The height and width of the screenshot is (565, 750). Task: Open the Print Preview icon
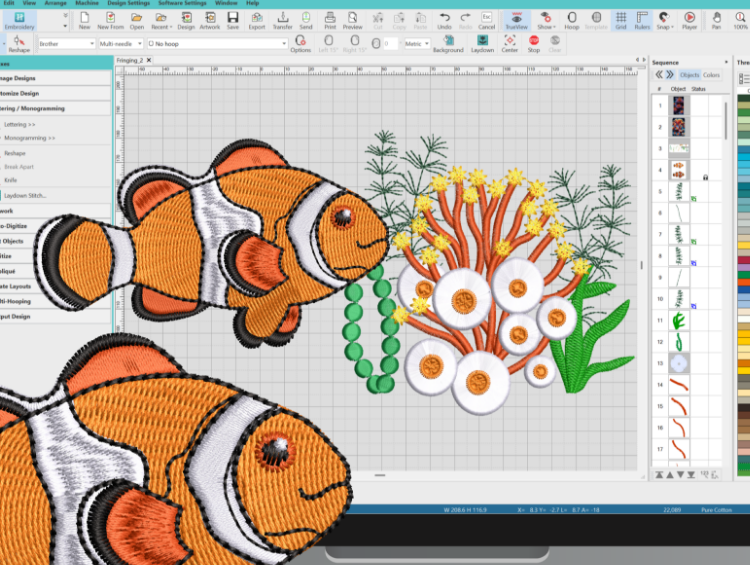[353, 21]
